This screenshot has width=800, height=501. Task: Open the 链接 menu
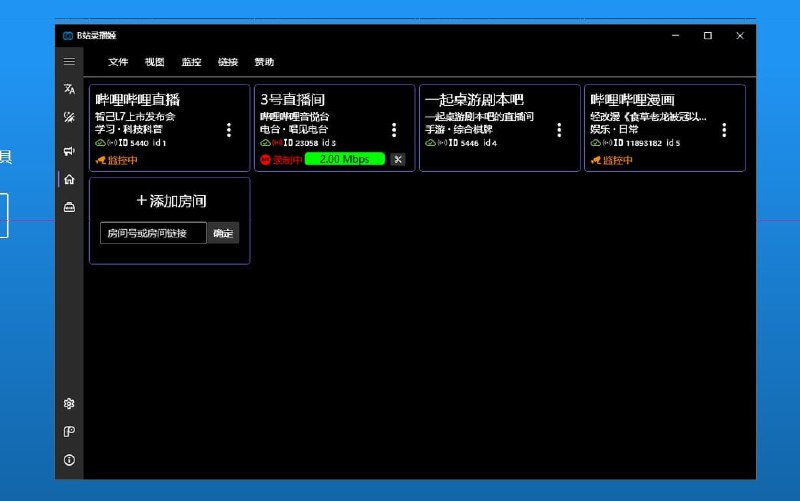[x=228, y=62]
